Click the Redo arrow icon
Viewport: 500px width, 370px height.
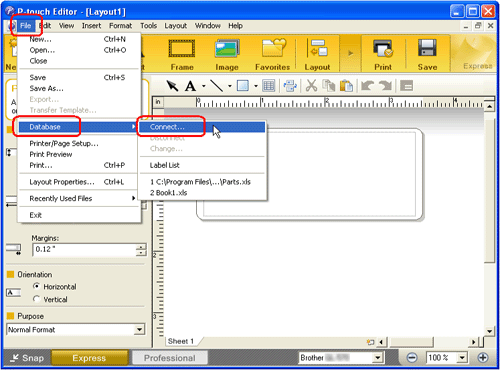pos(385,86)
